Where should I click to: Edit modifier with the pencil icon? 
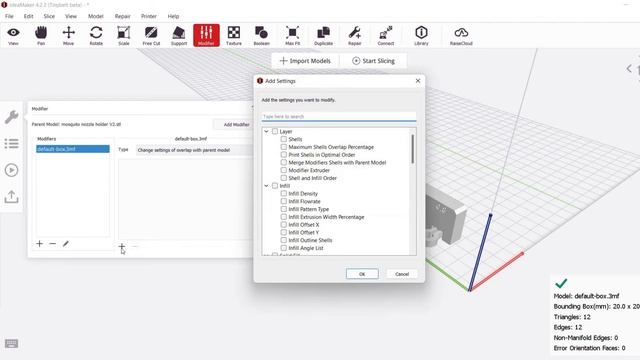pyautogui.click(x=66, y=244)
